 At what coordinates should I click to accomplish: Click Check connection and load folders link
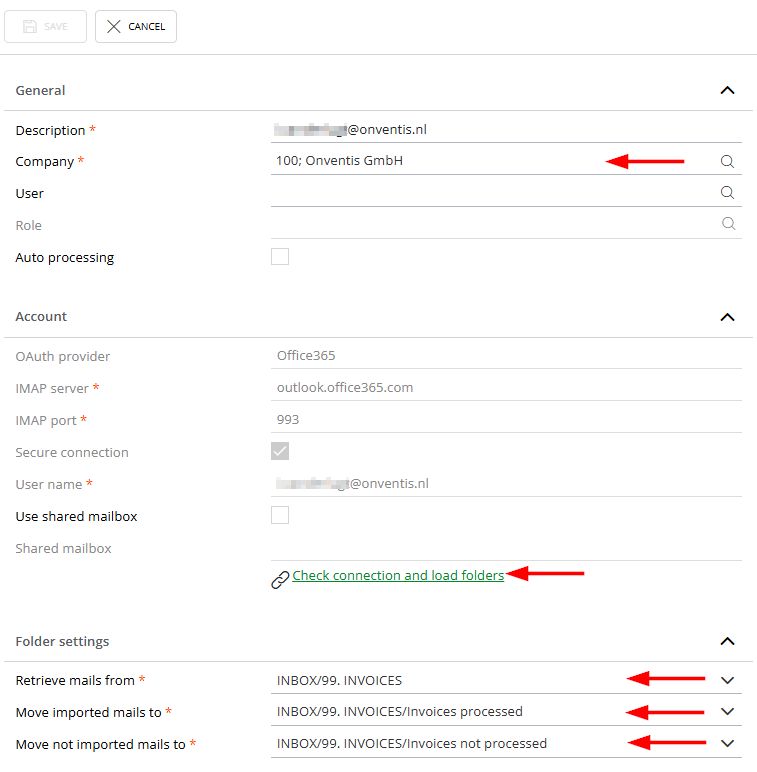(398, 576)
